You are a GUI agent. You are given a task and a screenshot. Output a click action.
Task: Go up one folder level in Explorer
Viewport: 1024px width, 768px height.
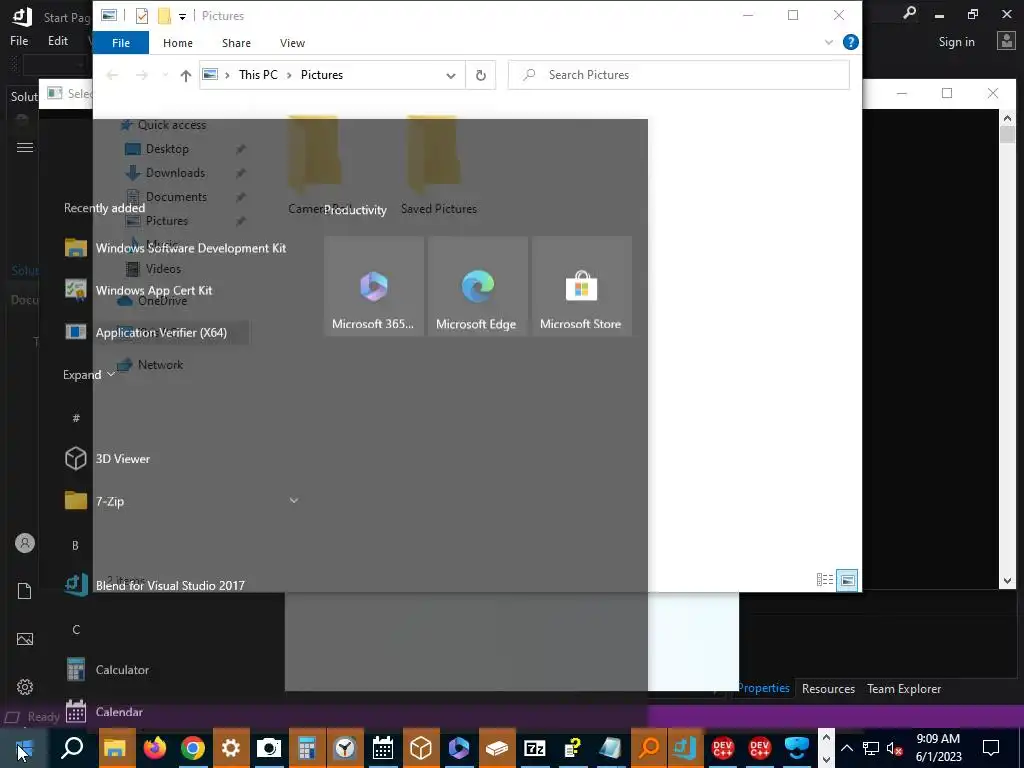pos(185,75)
